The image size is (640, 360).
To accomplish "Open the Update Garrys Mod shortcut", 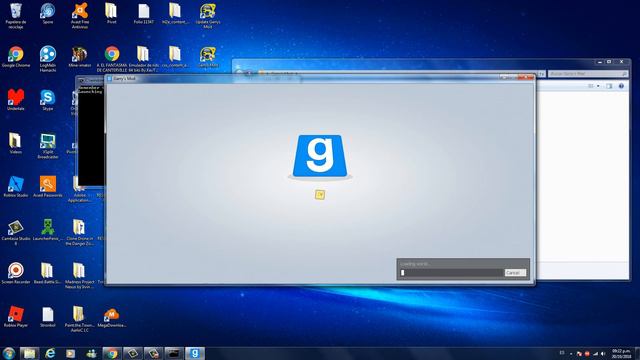I will coord(208,16).
